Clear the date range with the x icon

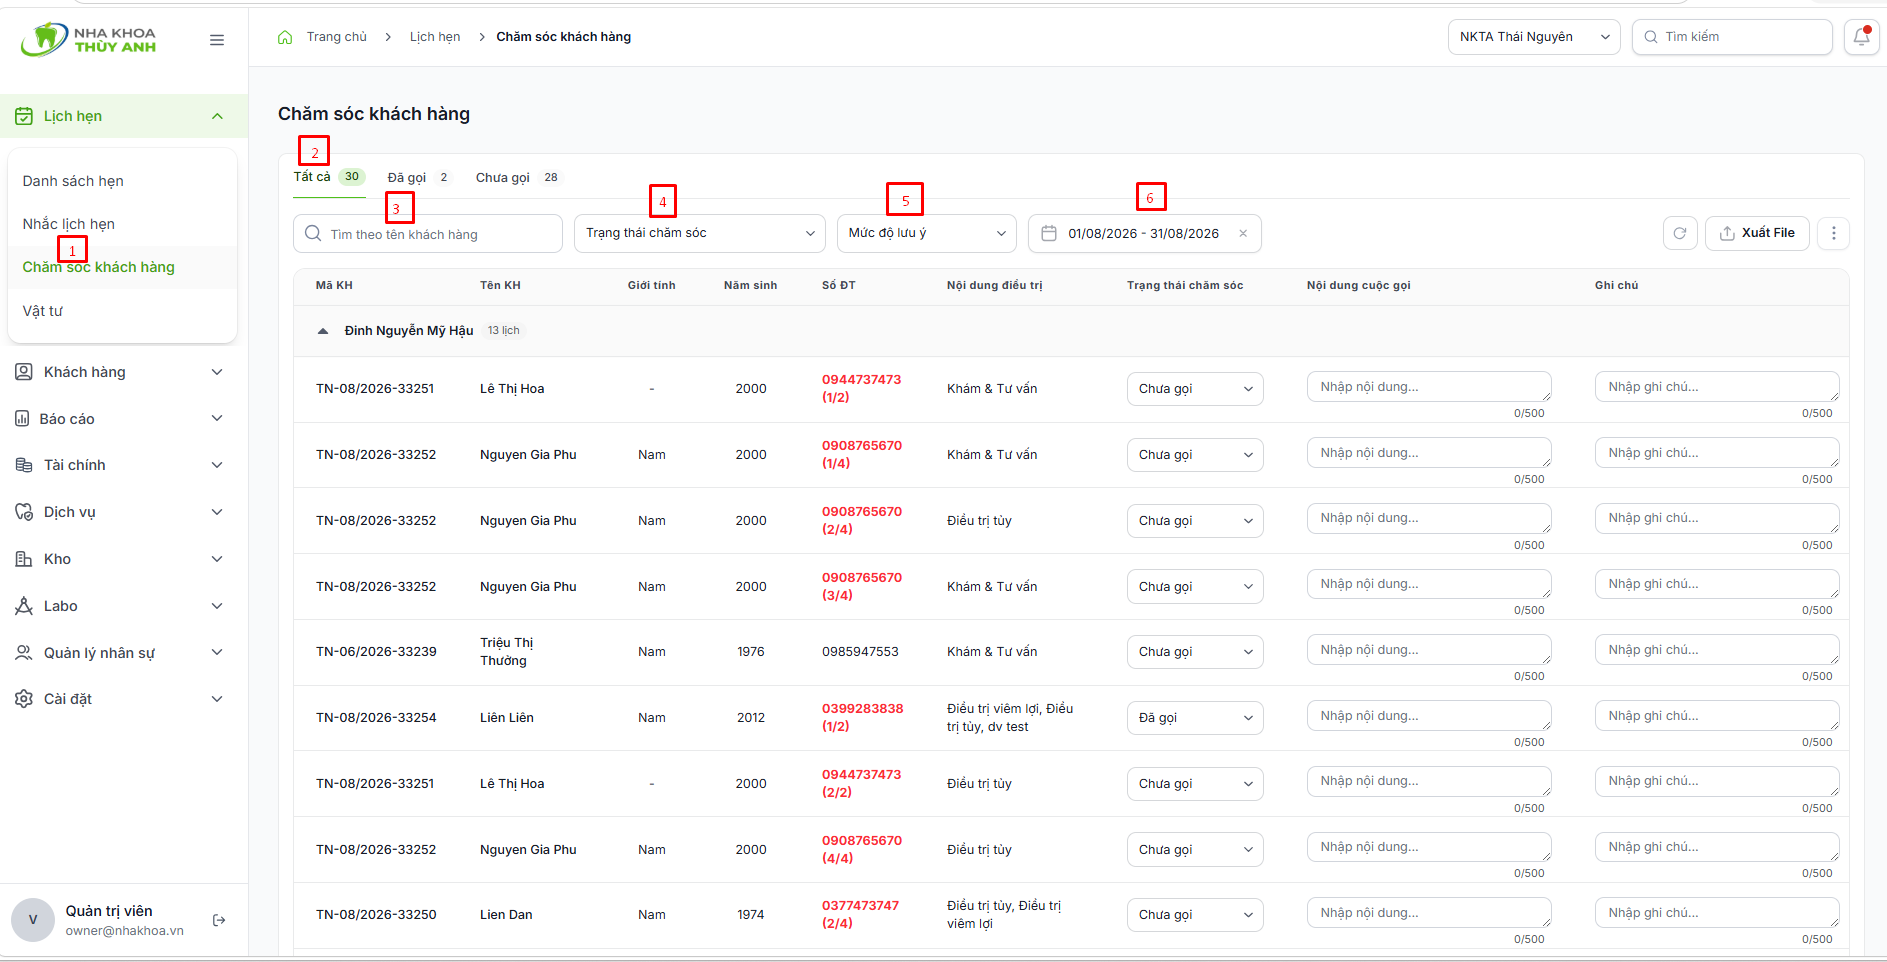click(1243, 233)
